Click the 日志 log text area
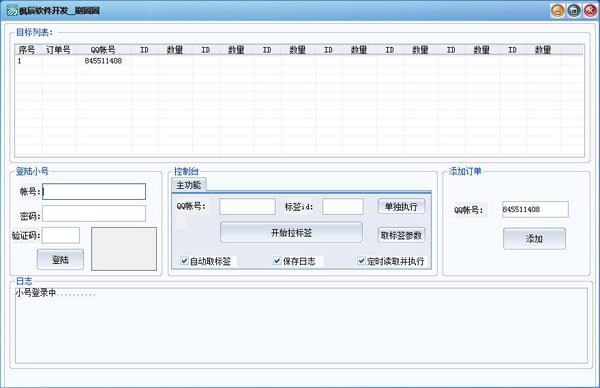This screenshot has width=600, height=388. point(301,326)
